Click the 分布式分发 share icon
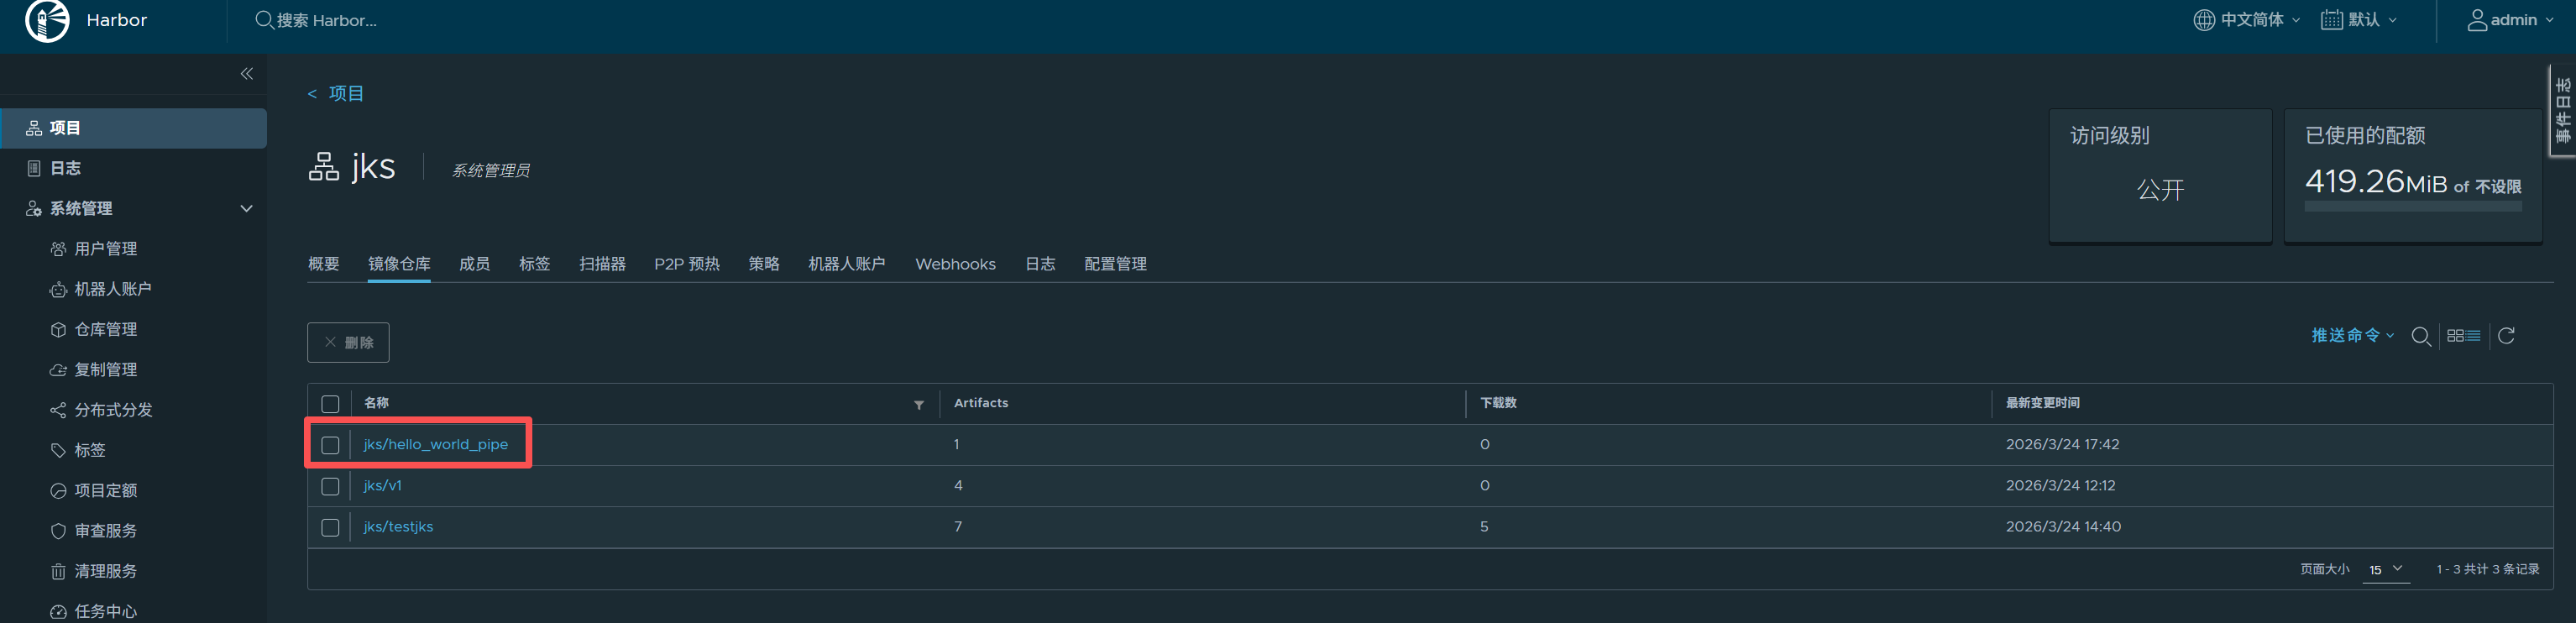The image size is (2576, 623). 58,410
